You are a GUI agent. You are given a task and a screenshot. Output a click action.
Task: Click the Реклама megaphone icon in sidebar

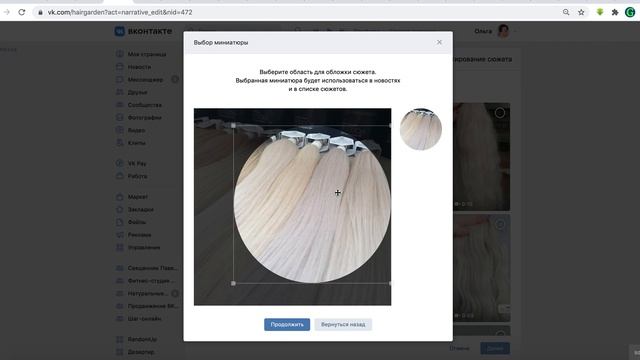coord(120,235)
